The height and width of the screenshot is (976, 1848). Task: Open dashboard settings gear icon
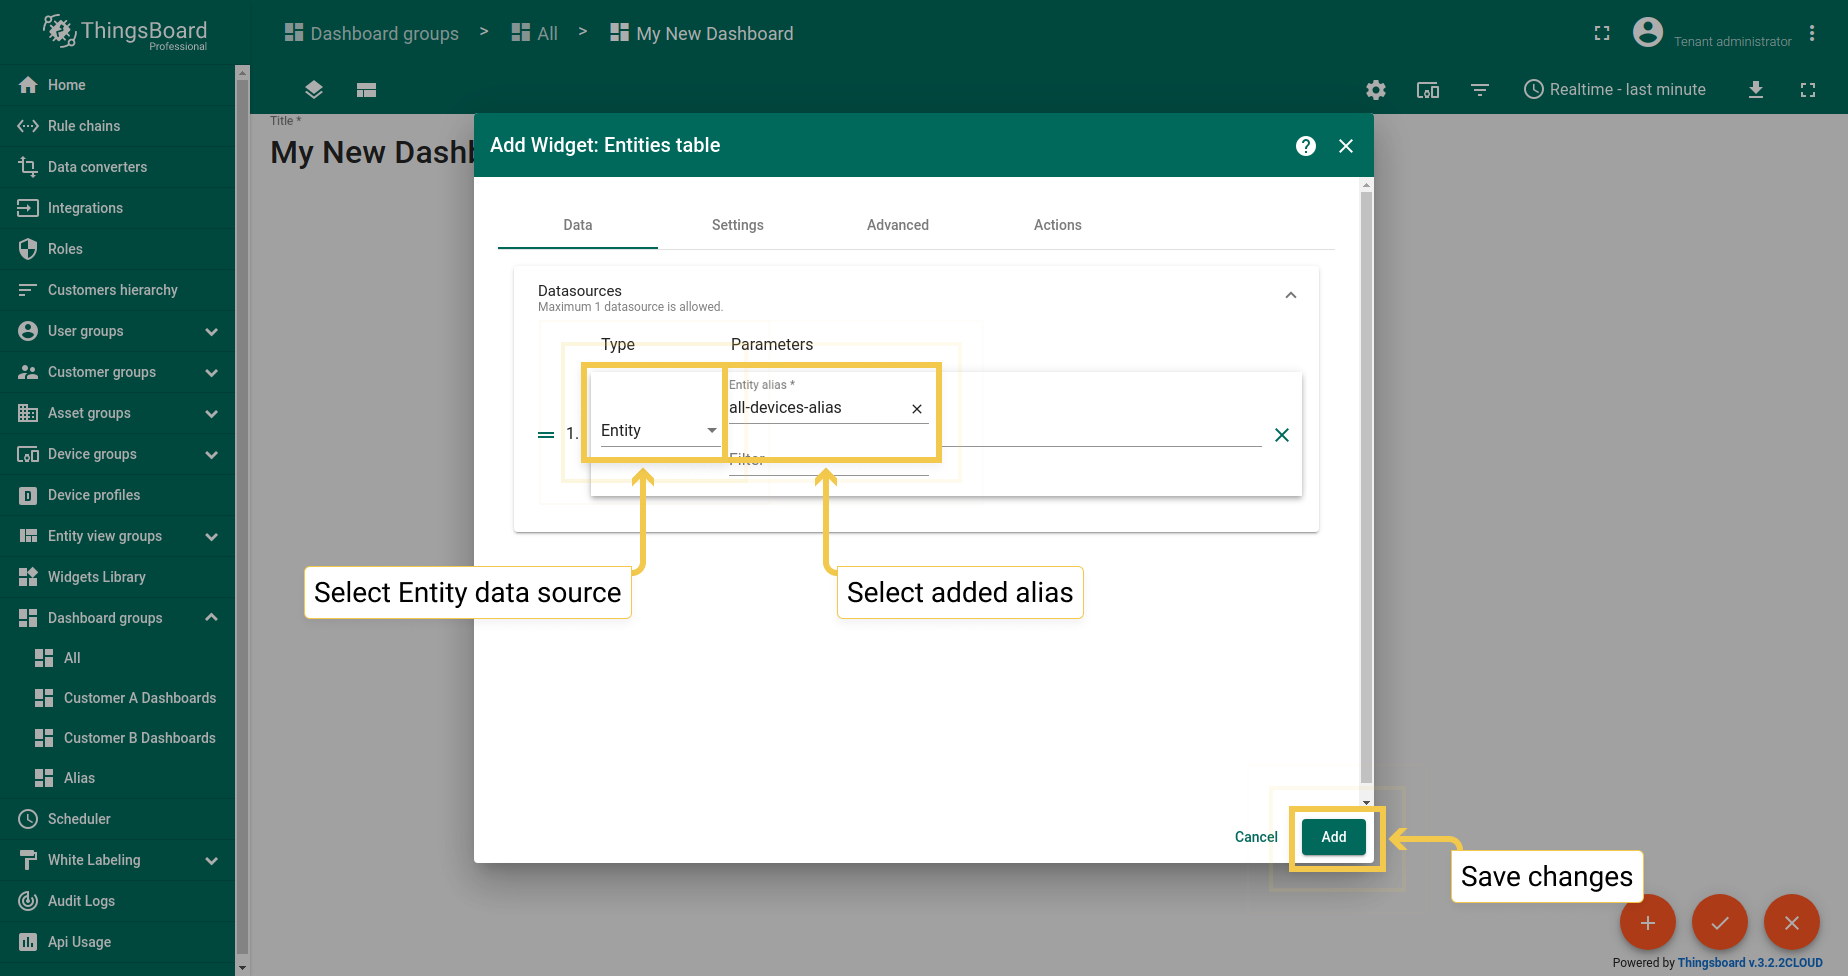tap(1376, 90)
